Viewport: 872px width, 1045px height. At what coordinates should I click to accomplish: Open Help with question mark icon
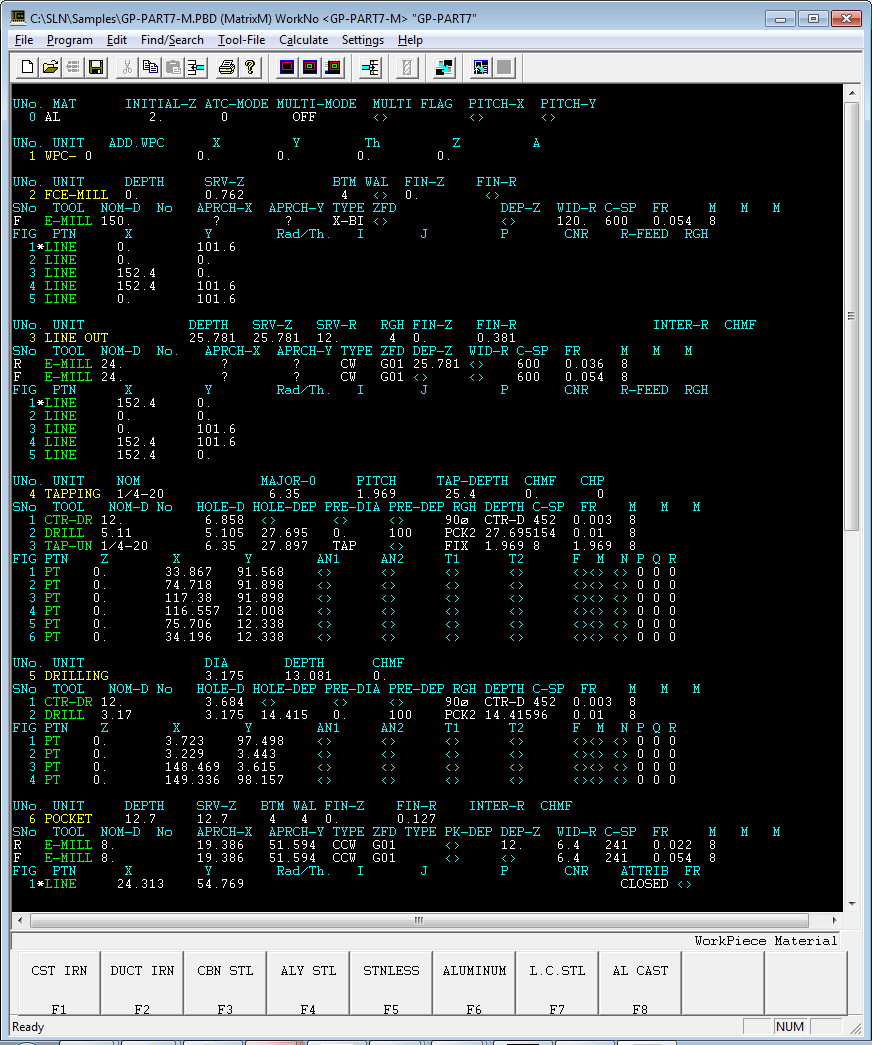(250, 68)
